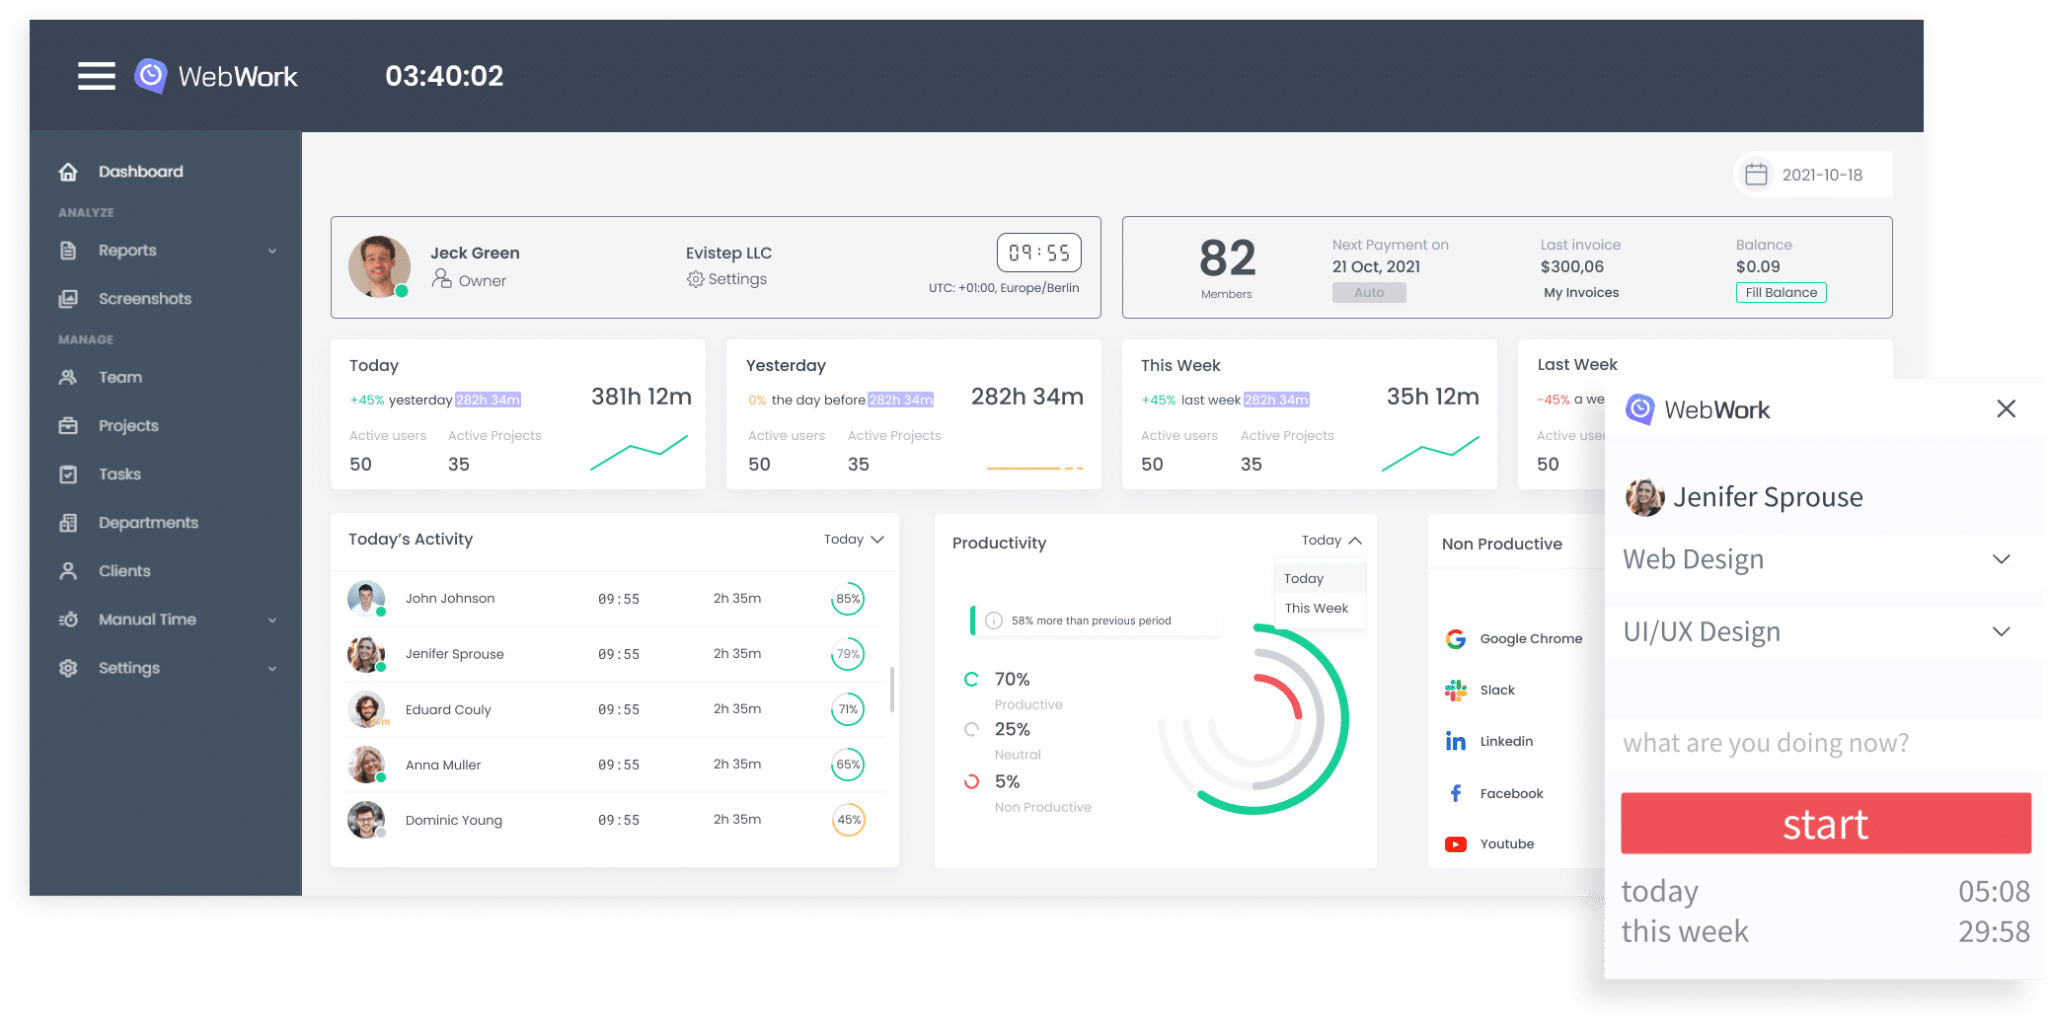Open Today's Activity period dropdown
The height and width of the screenshot is (1024, 2048).
click(853, 539)
